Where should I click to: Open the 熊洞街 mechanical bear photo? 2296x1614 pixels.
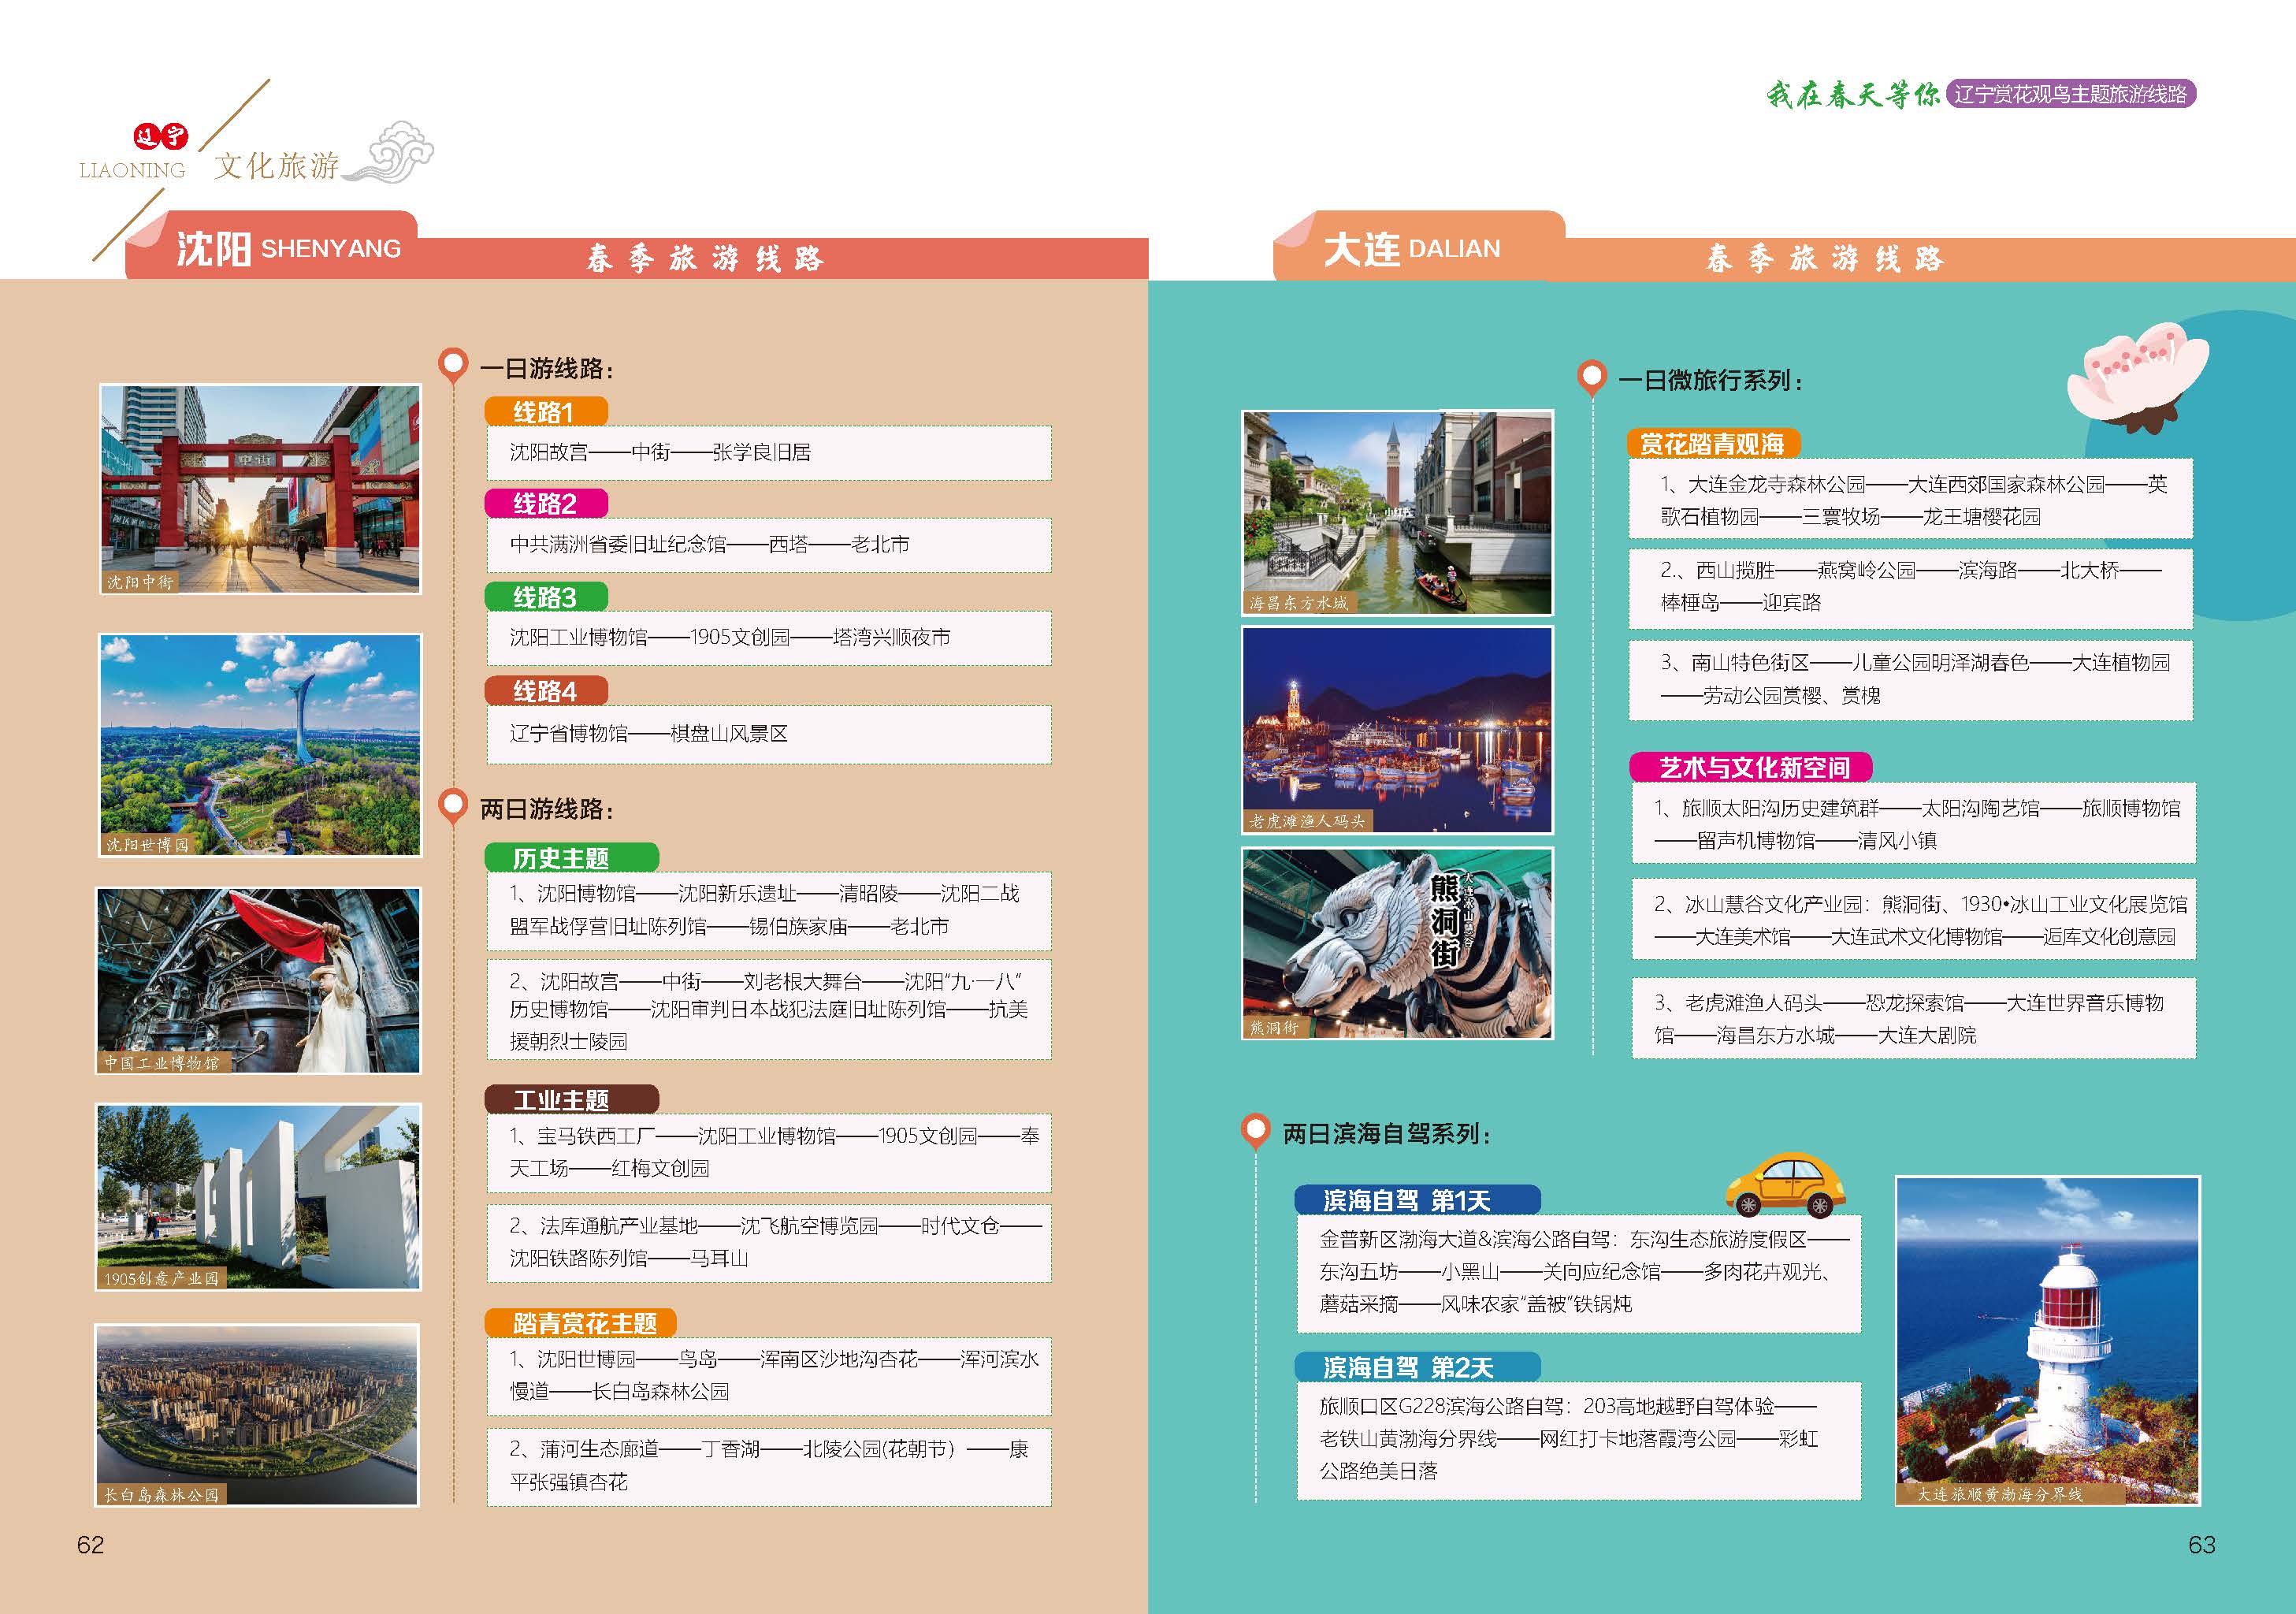click(x=1397, y=943)
